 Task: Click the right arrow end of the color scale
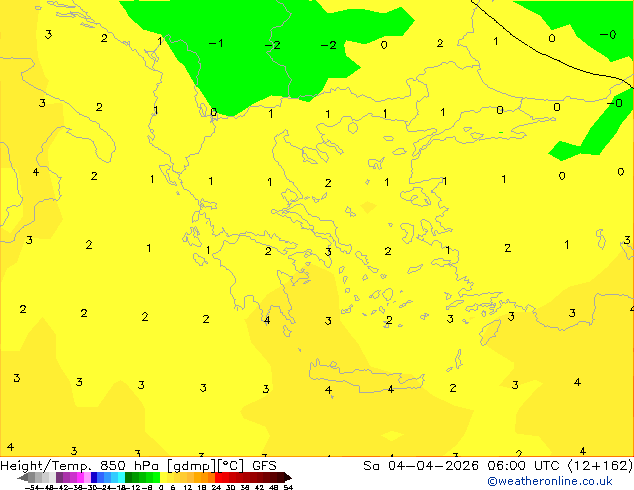point(287,477)
